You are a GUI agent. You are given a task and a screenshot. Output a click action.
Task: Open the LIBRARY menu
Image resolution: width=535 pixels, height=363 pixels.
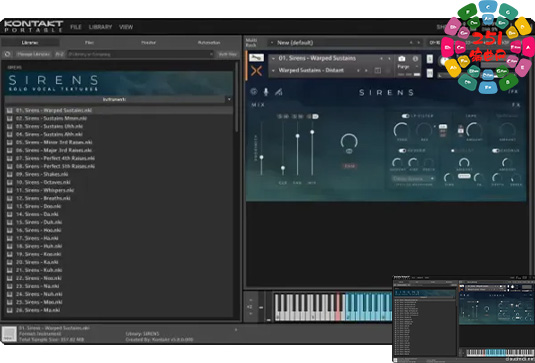click(100, 27)
